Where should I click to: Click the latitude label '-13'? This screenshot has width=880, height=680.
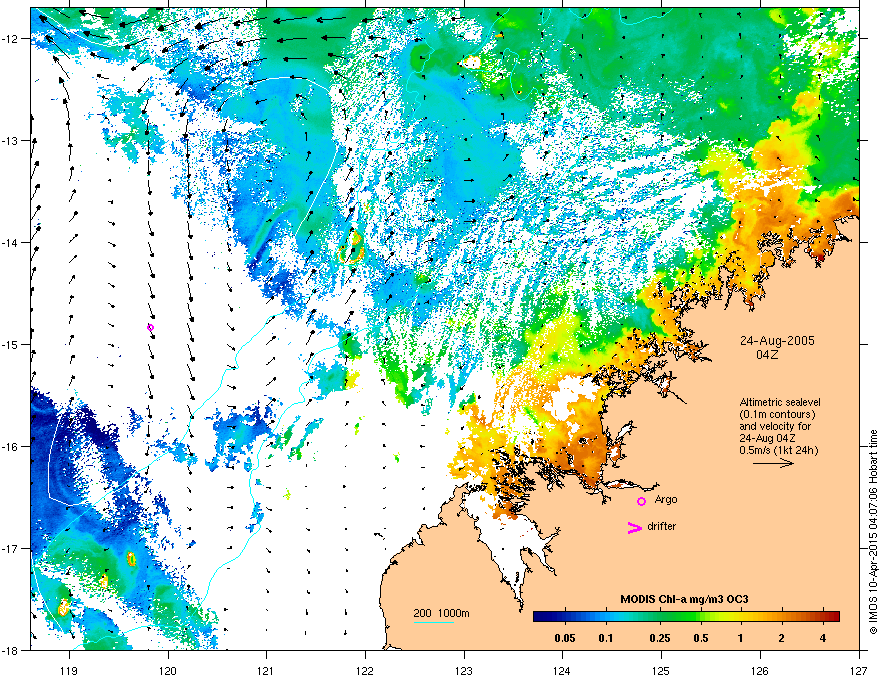[10, 140]
